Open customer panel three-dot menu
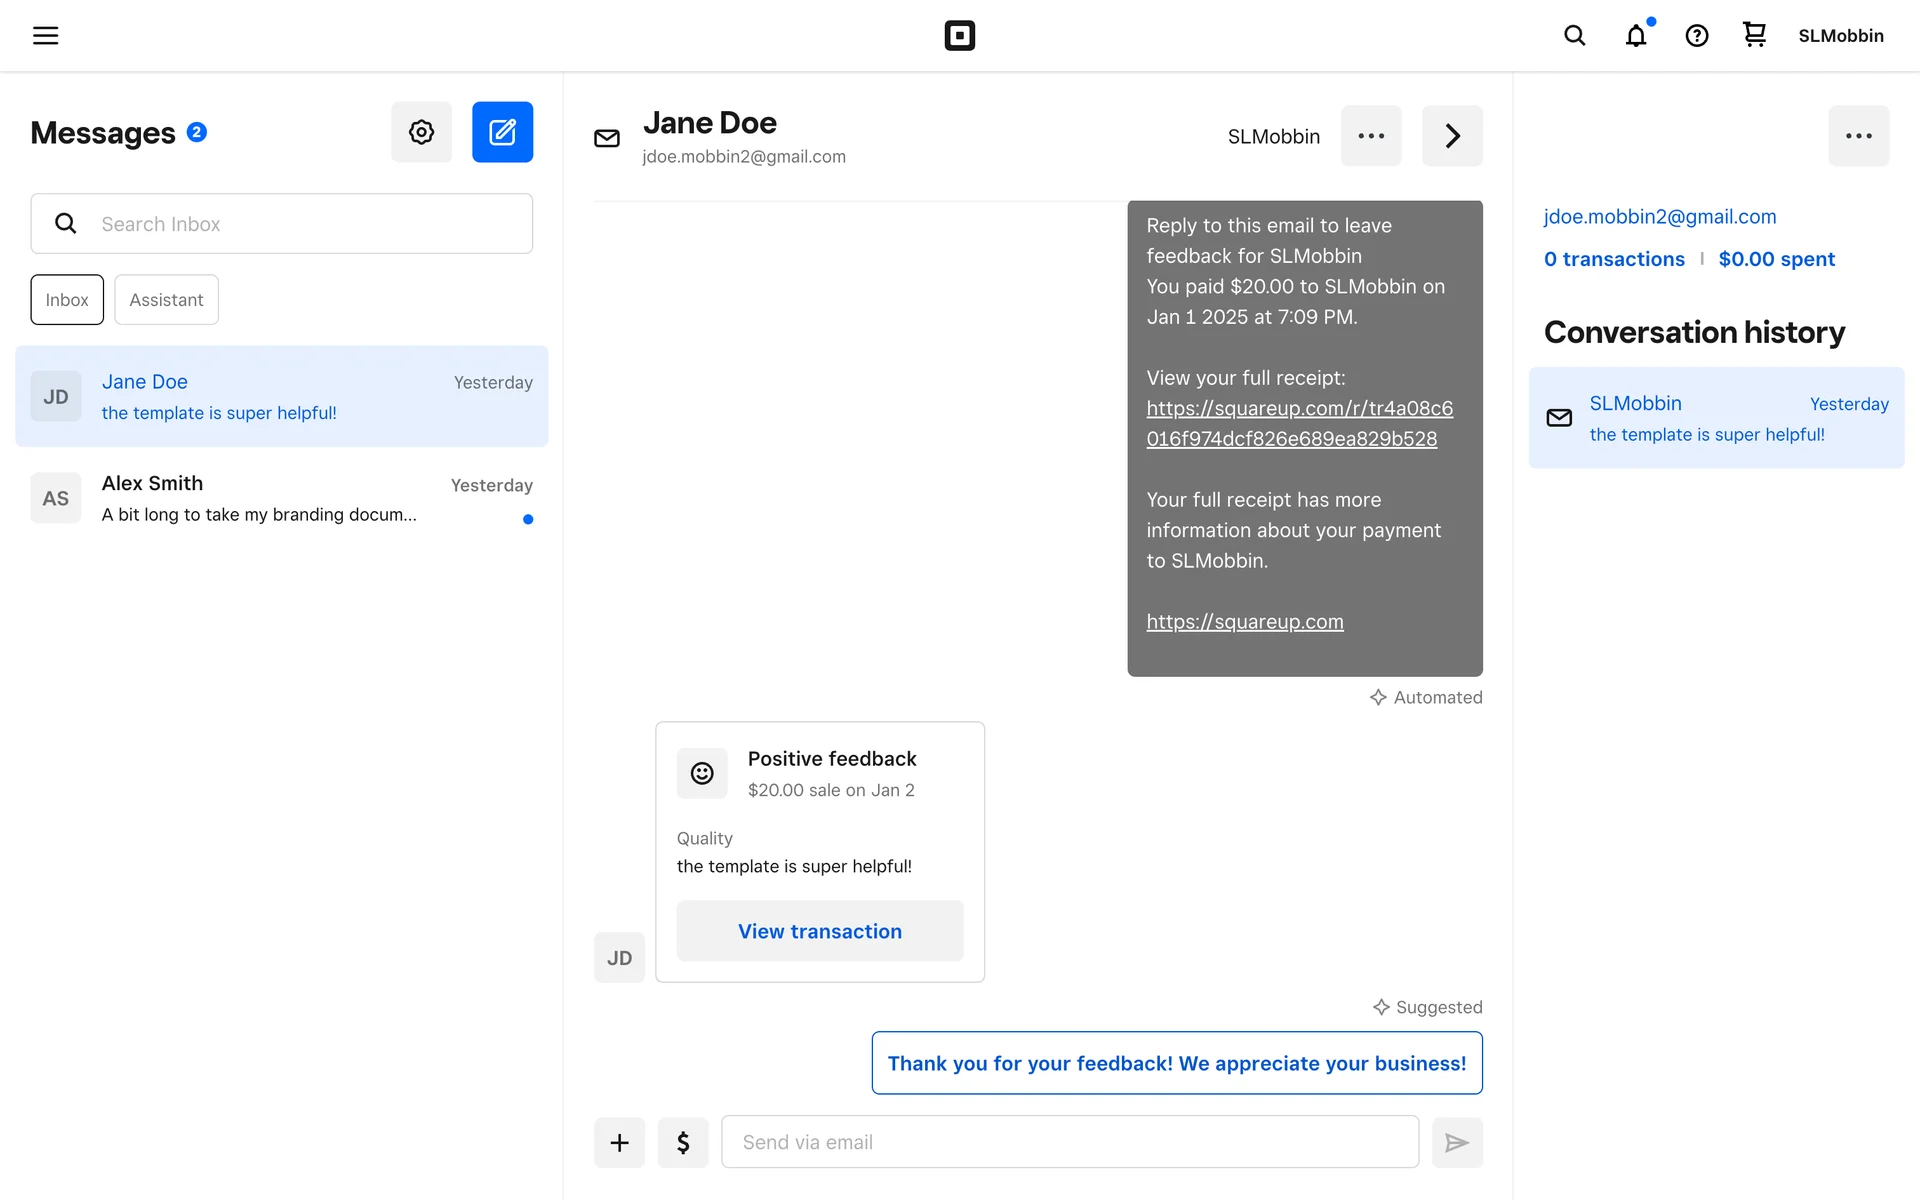Screen dimensions: 1920x1200 (1858, 136)
